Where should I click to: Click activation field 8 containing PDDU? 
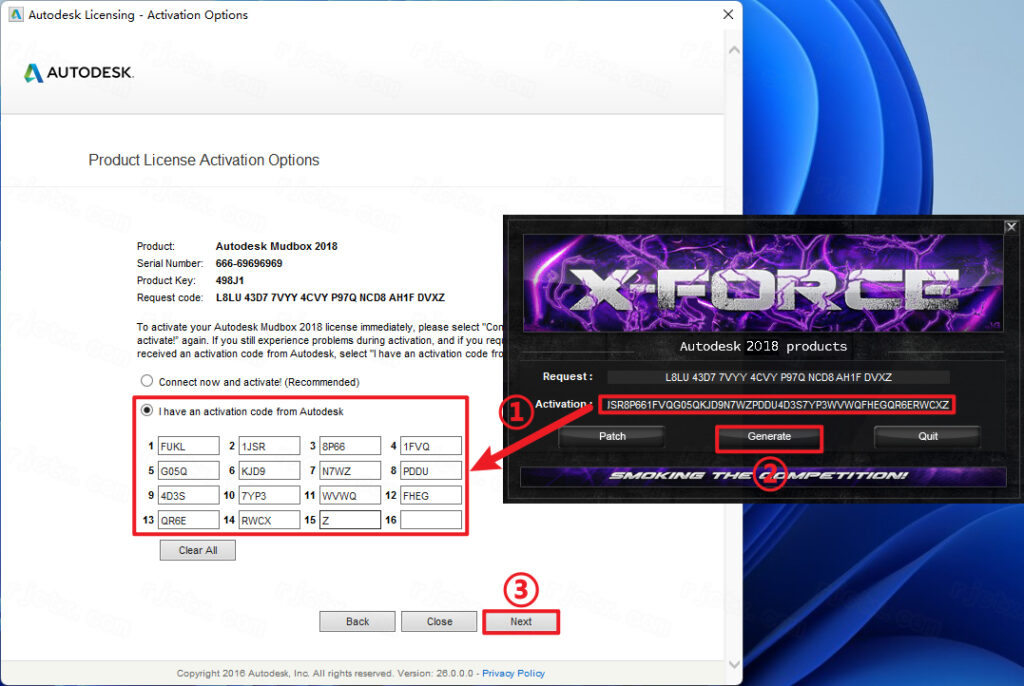(x=431, y=470)
